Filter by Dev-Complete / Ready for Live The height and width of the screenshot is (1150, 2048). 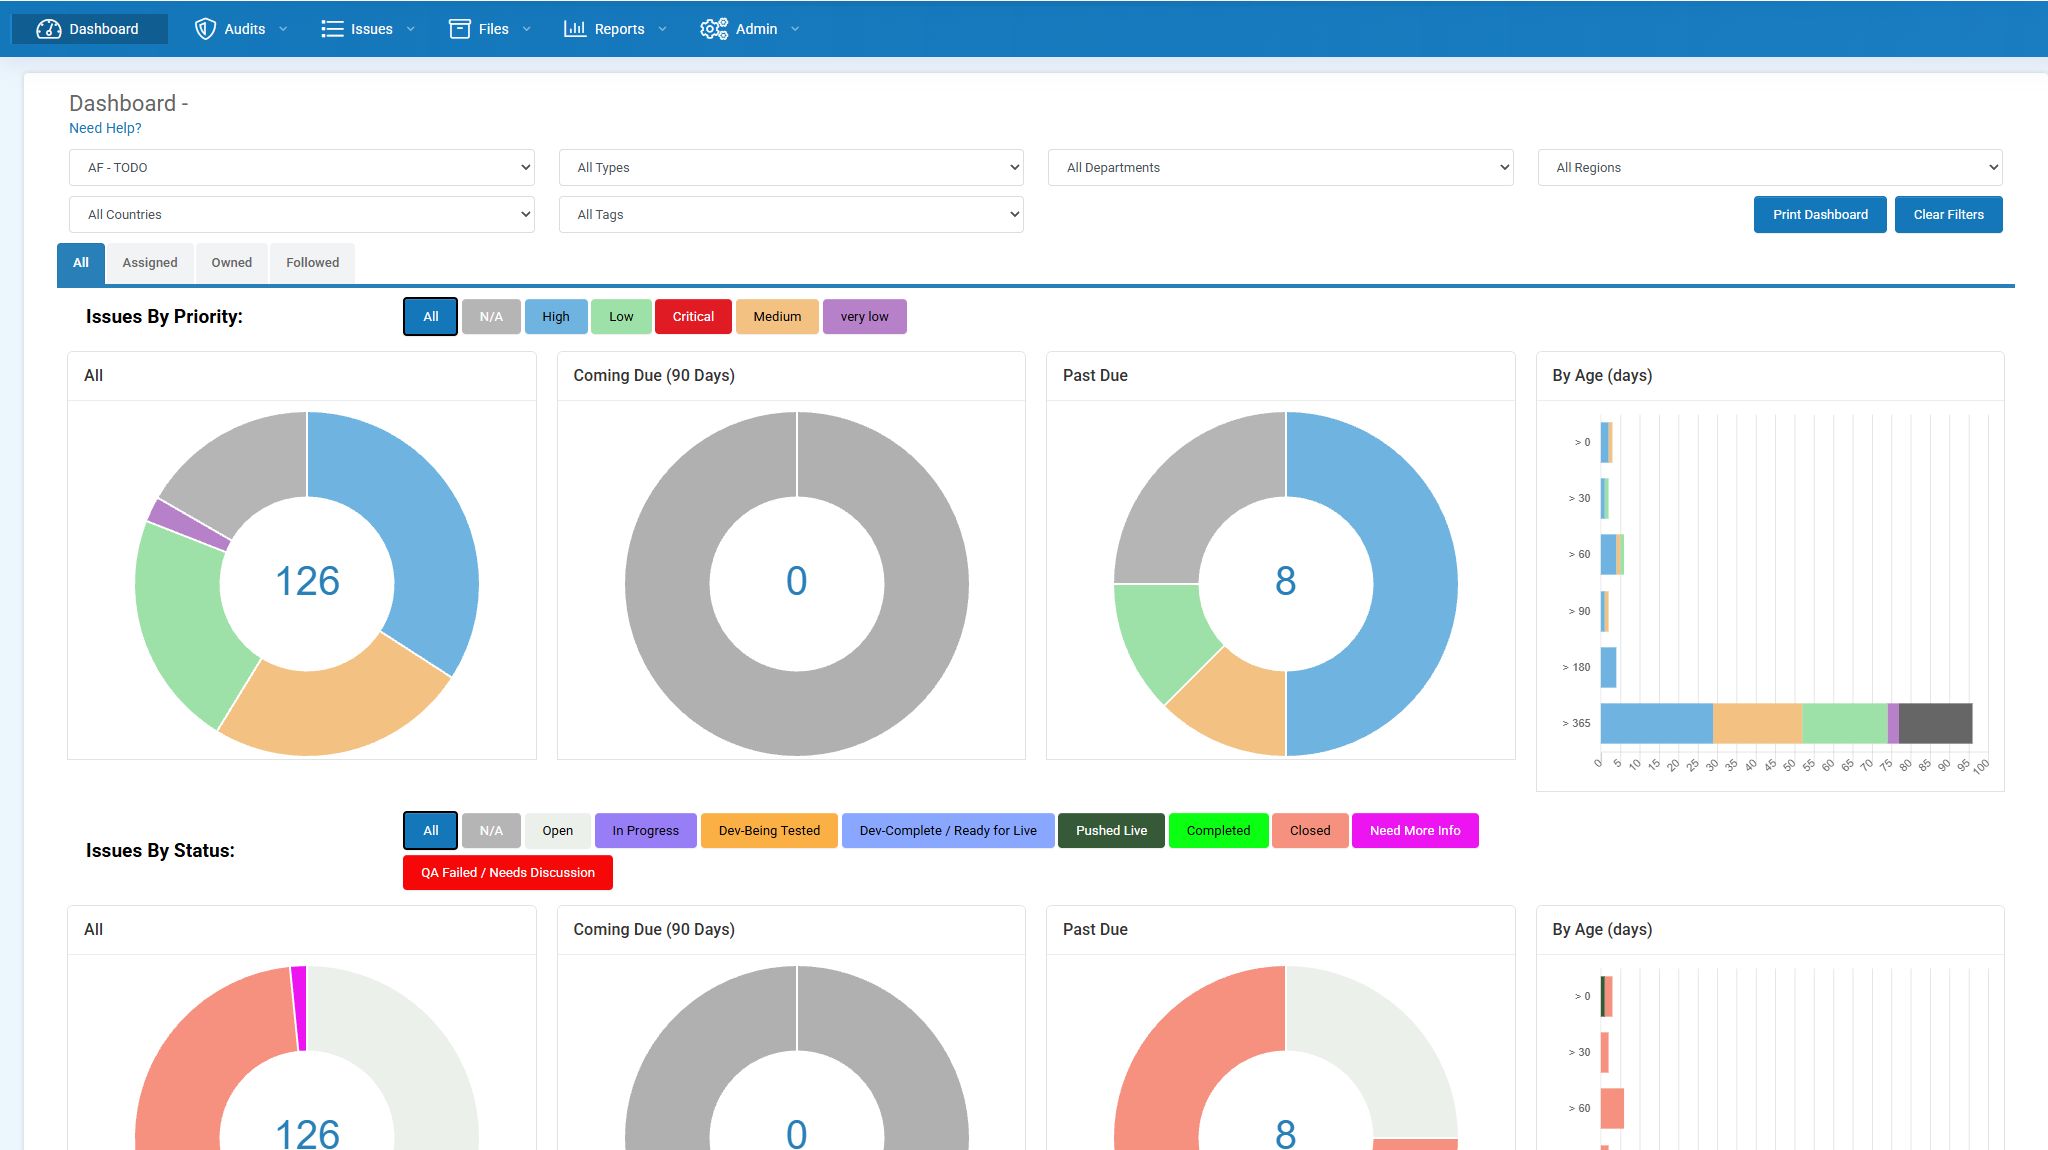[948, 831]
